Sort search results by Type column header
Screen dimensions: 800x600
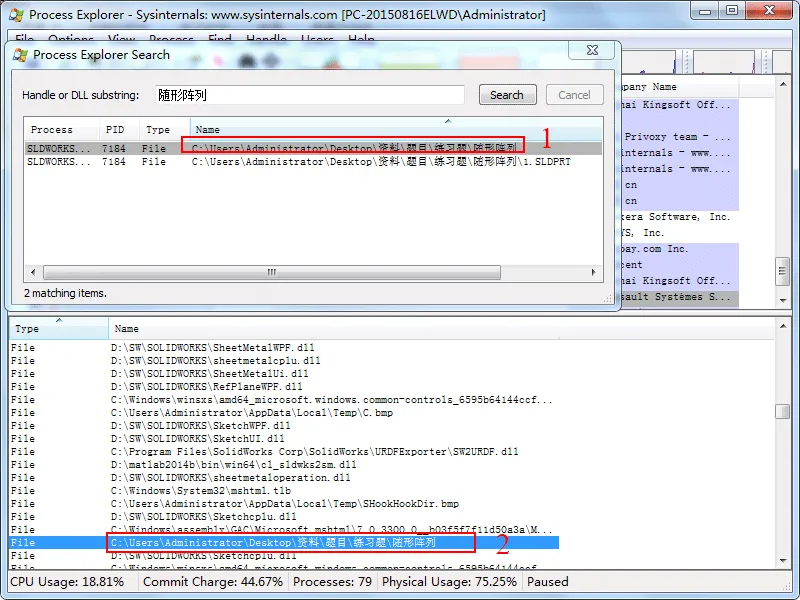point(165,130)
